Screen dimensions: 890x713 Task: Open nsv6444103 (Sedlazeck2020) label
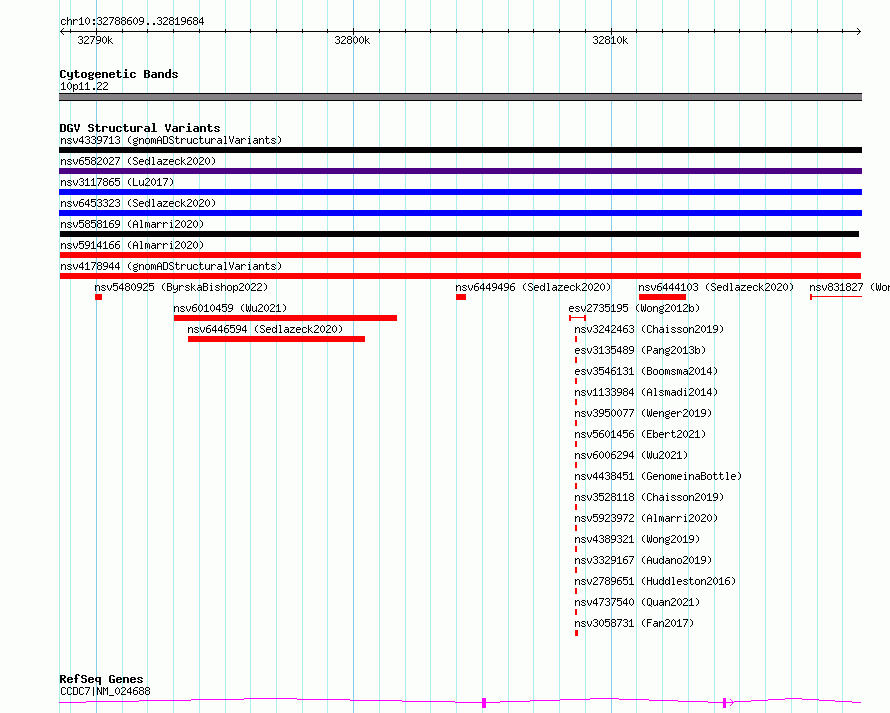(716, 287)
